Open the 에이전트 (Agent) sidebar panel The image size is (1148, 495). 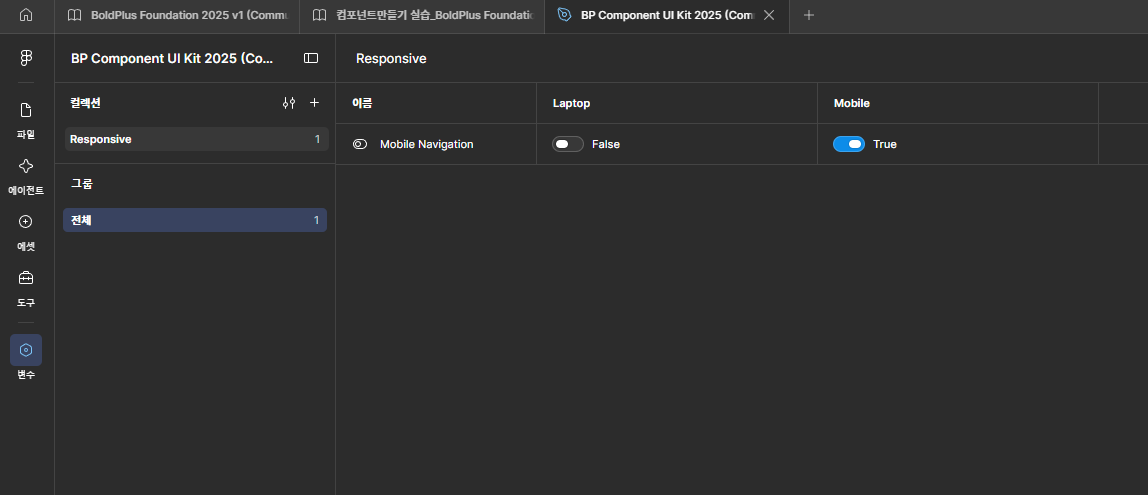coord(26,177)
